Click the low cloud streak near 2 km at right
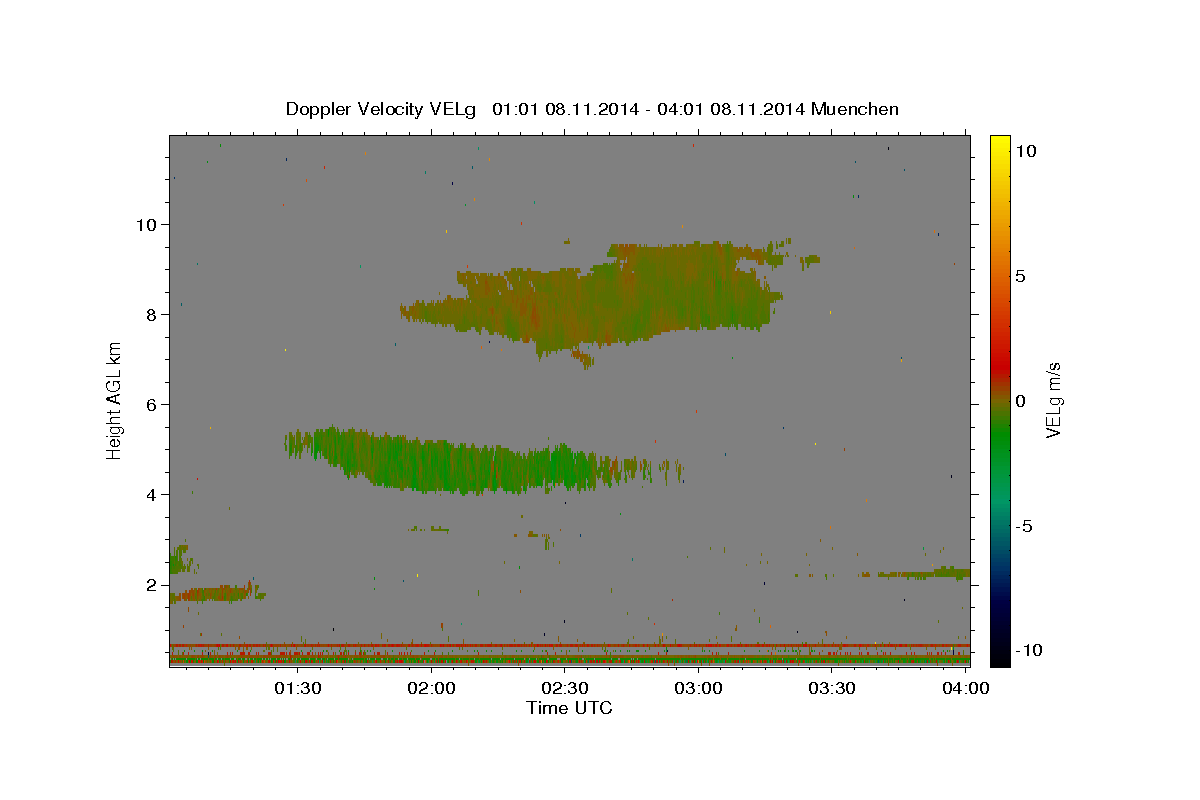 915,574
